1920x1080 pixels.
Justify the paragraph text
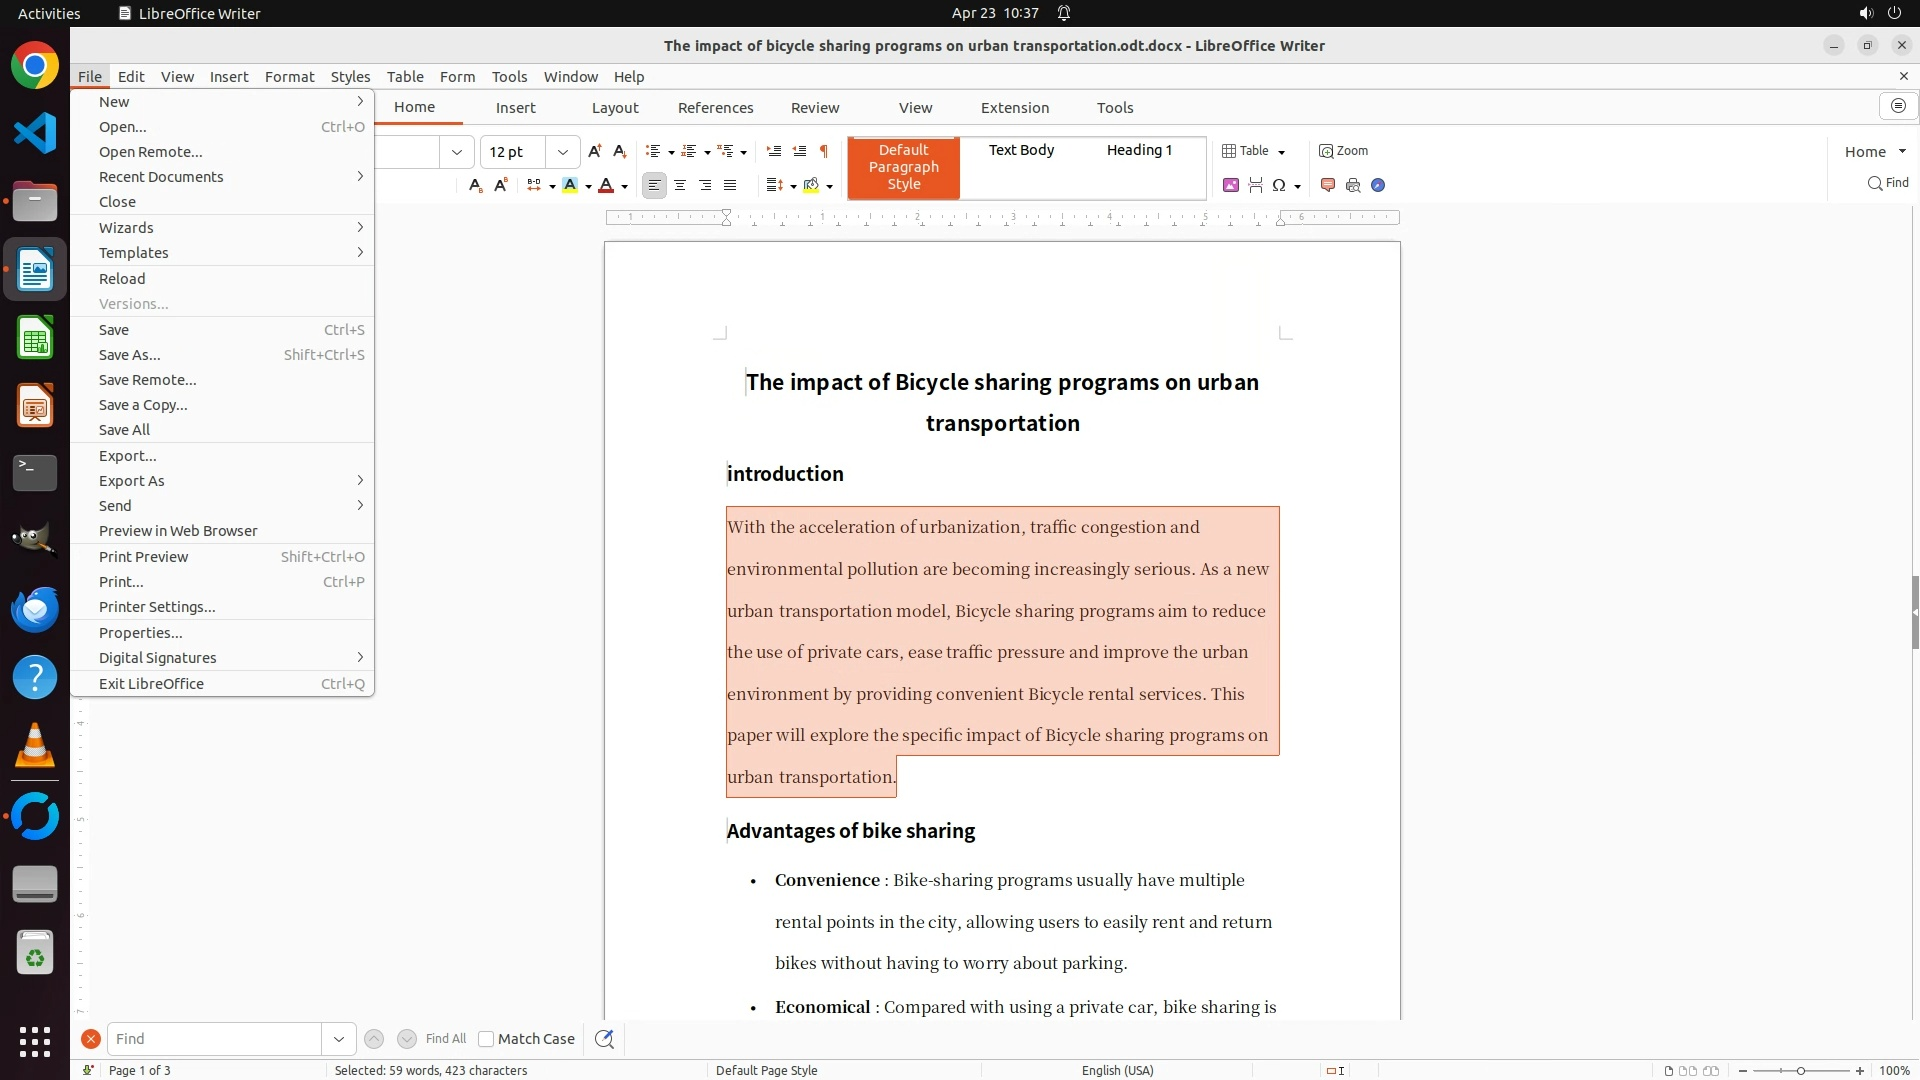[x=730, y=185]
